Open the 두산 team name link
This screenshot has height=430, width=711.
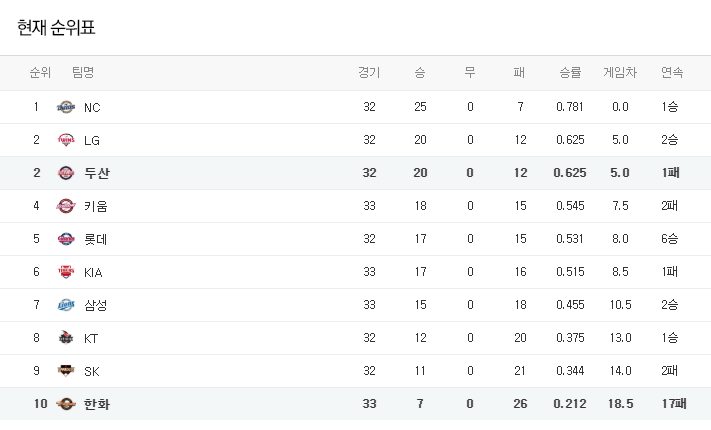[97, 173]
